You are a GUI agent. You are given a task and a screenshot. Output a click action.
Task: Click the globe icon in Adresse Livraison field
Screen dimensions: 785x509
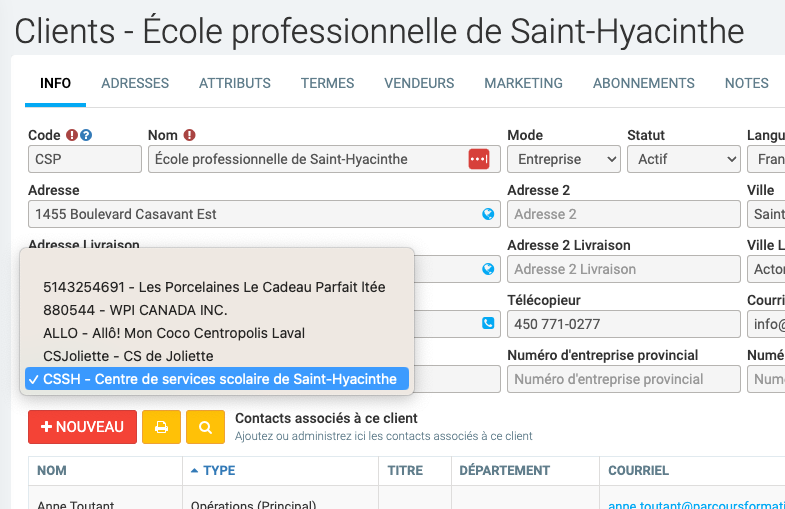click(x=488, y=269)
